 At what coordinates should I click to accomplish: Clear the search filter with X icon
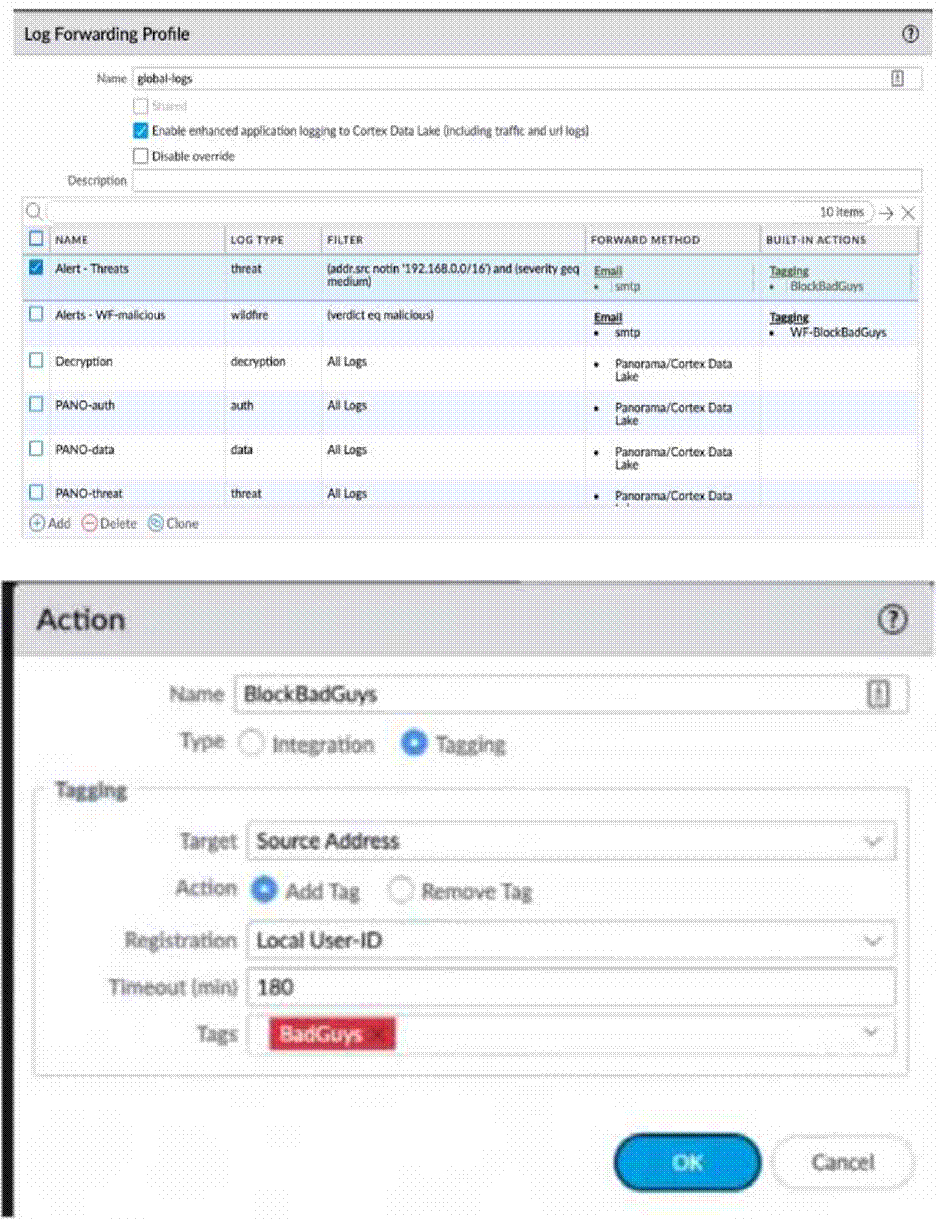click(907, 213)
